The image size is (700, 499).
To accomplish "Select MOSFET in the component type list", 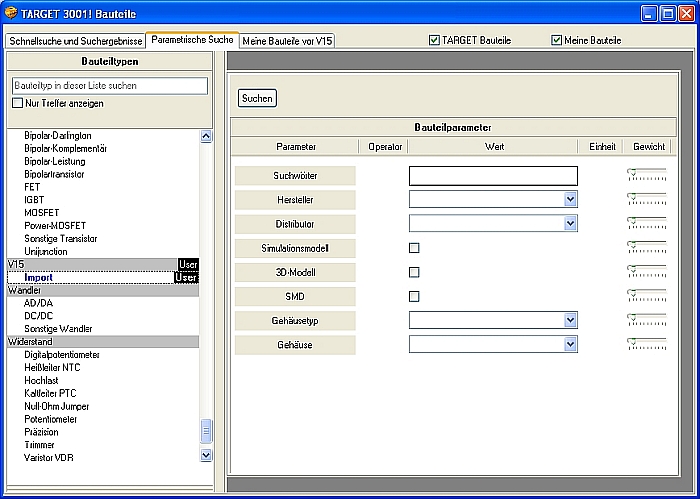I will coord(41,213).
